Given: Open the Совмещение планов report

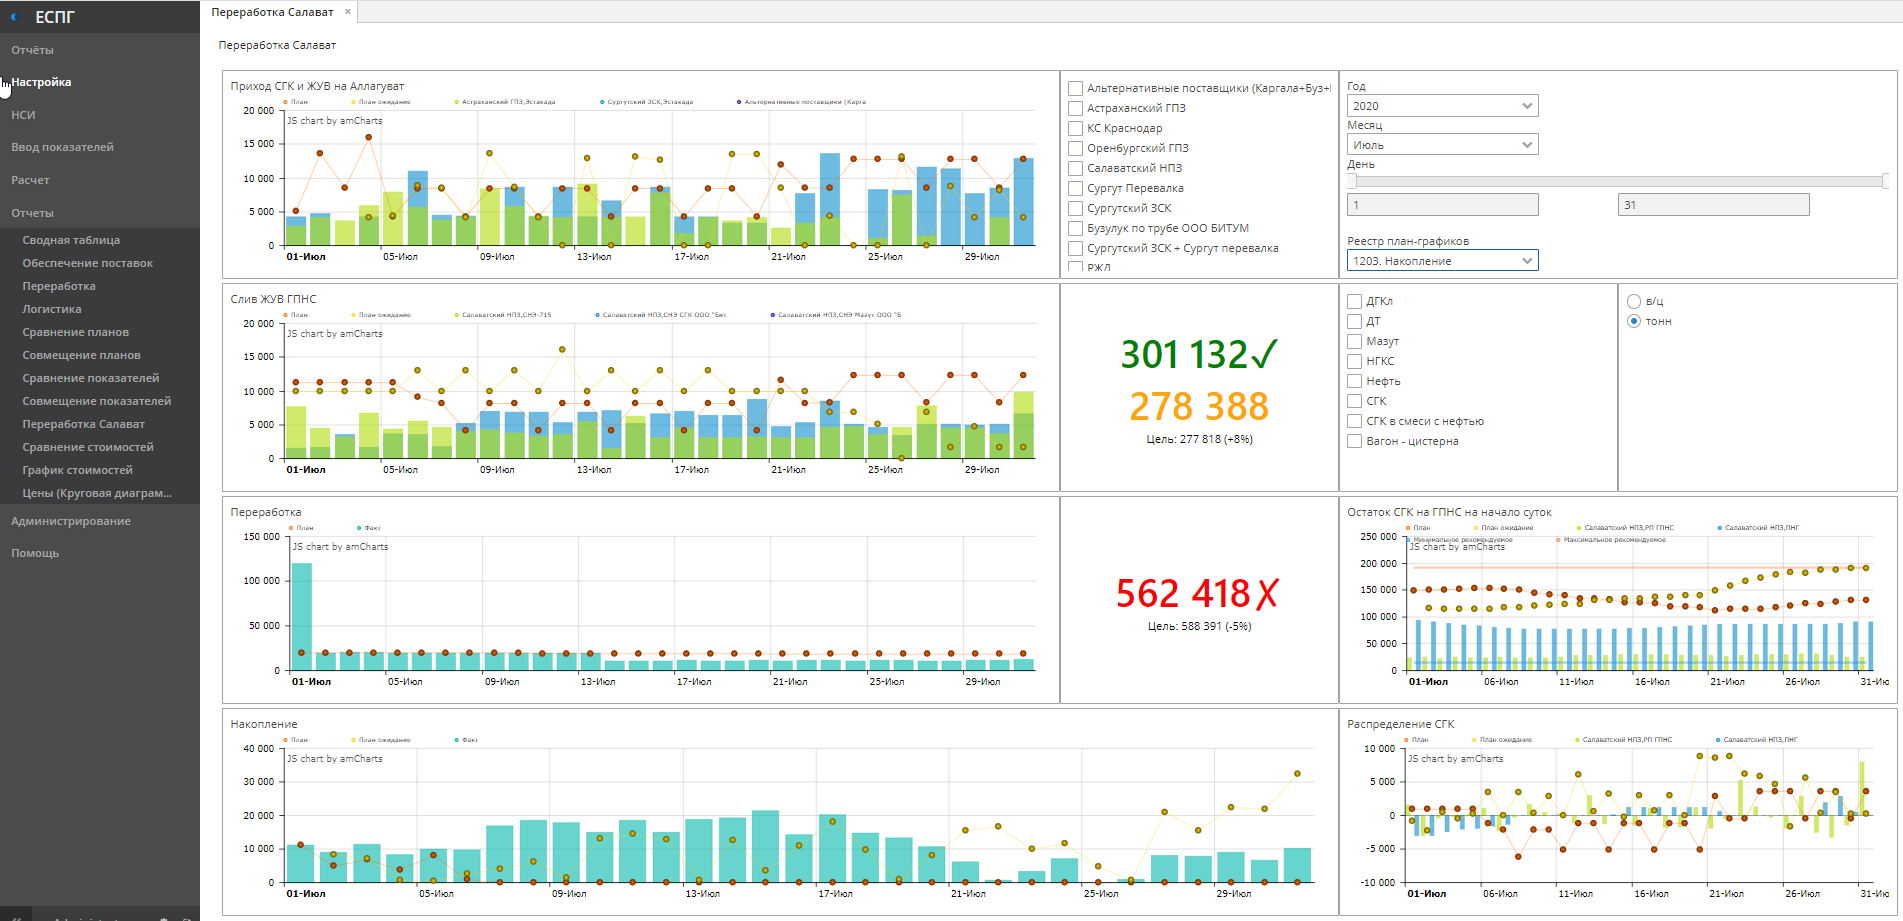Looking at the screenshot, I should tap(82, 355).
